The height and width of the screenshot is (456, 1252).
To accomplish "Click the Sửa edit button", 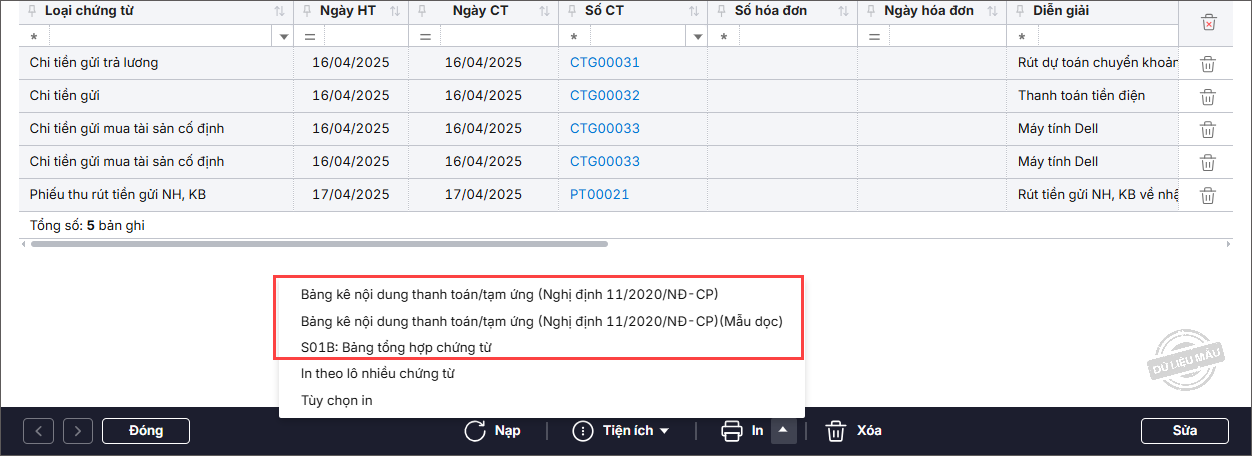I will [x=1185, y=431].
